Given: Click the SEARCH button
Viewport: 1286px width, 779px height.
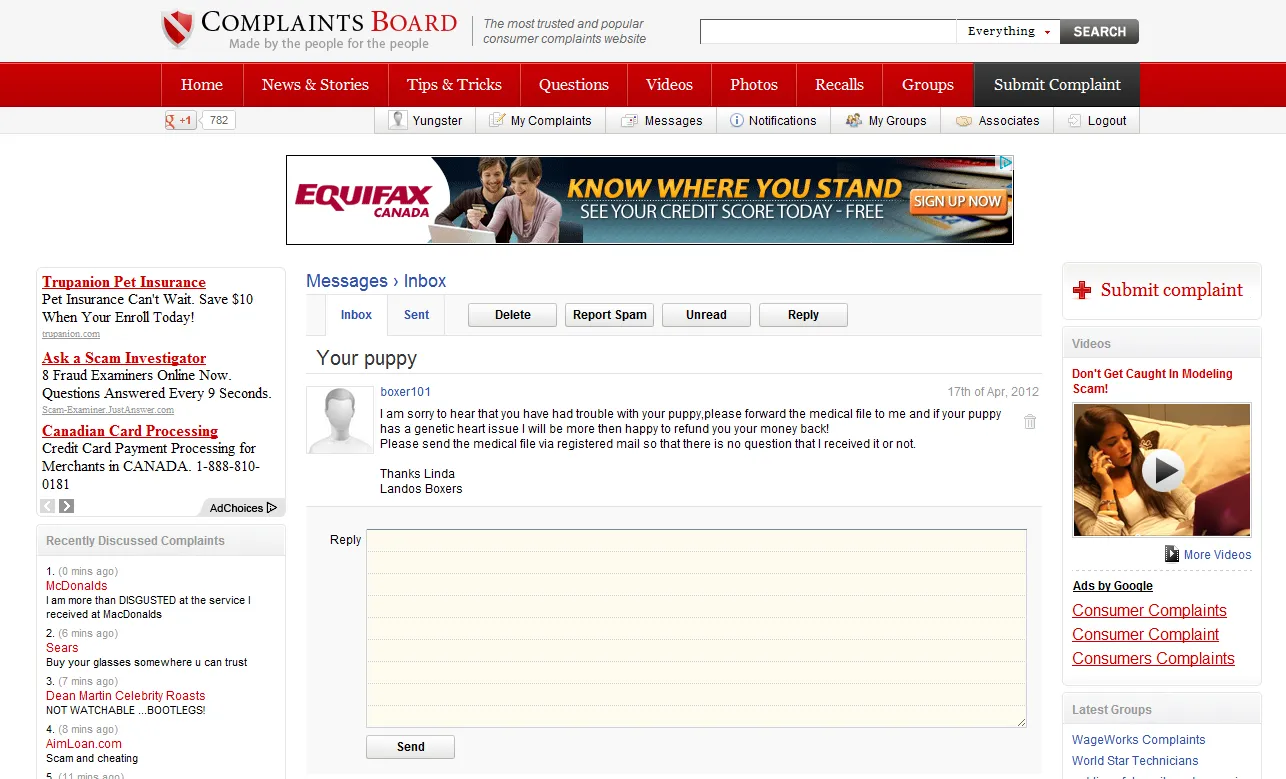Looking at the screenshot, I should (x=1099, y=32).
